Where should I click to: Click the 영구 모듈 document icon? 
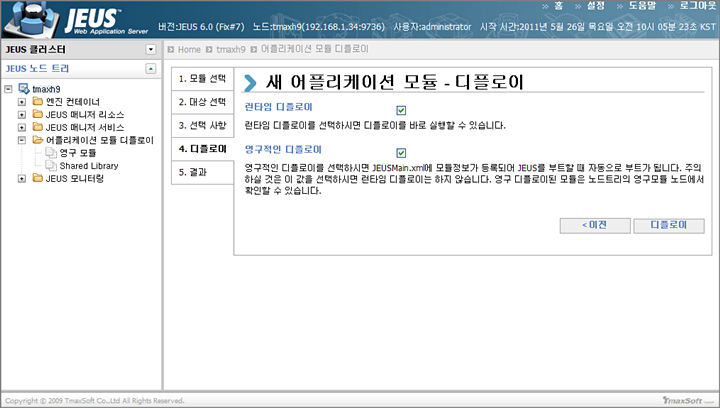(51, 152)
